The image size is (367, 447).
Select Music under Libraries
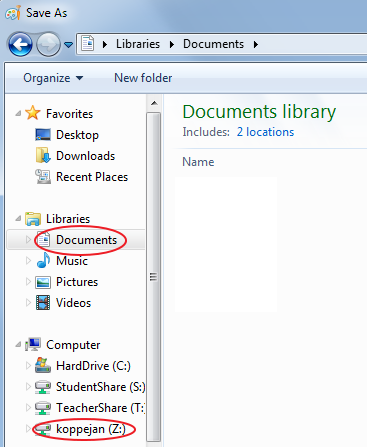72,261
